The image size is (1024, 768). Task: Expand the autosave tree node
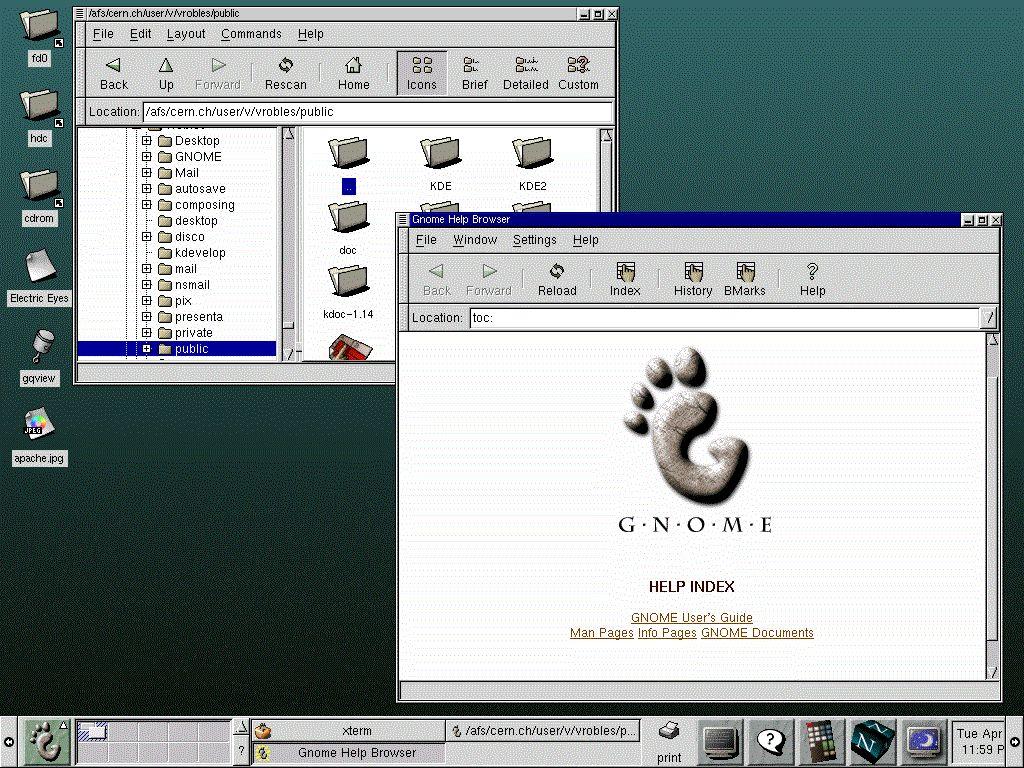(146, 189)
